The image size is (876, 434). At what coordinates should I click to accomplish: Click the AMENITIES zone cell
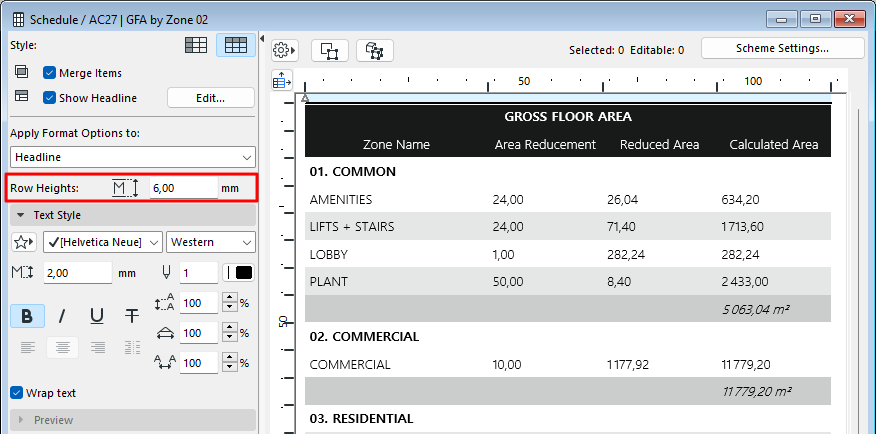tap(341, 199)
